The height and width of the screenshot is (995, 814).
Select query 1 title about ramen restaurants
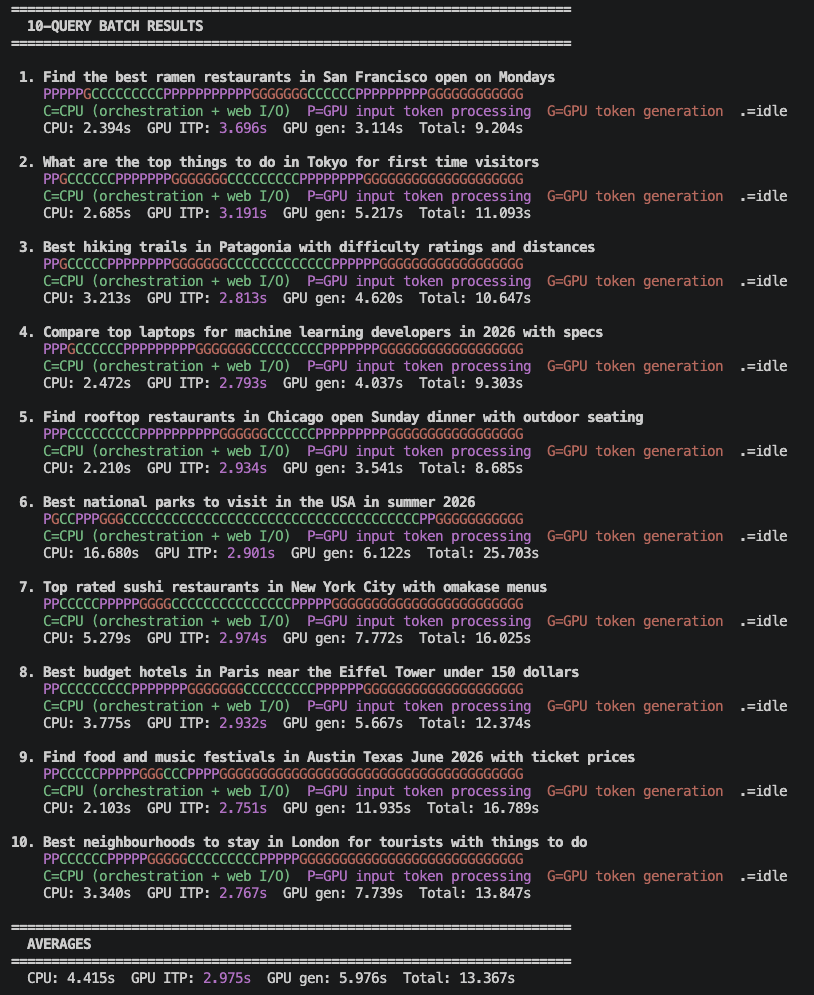pos(299,77)
